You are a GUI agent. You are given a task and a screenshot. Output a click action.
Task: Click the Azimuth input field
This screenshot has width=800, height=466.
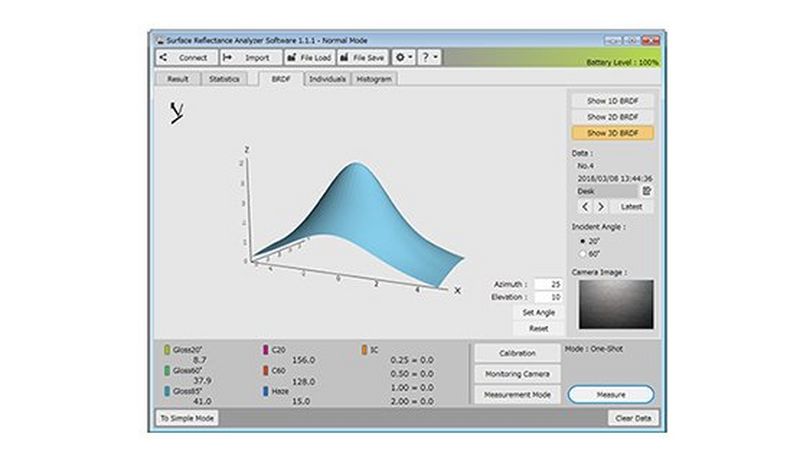[547, 284]
